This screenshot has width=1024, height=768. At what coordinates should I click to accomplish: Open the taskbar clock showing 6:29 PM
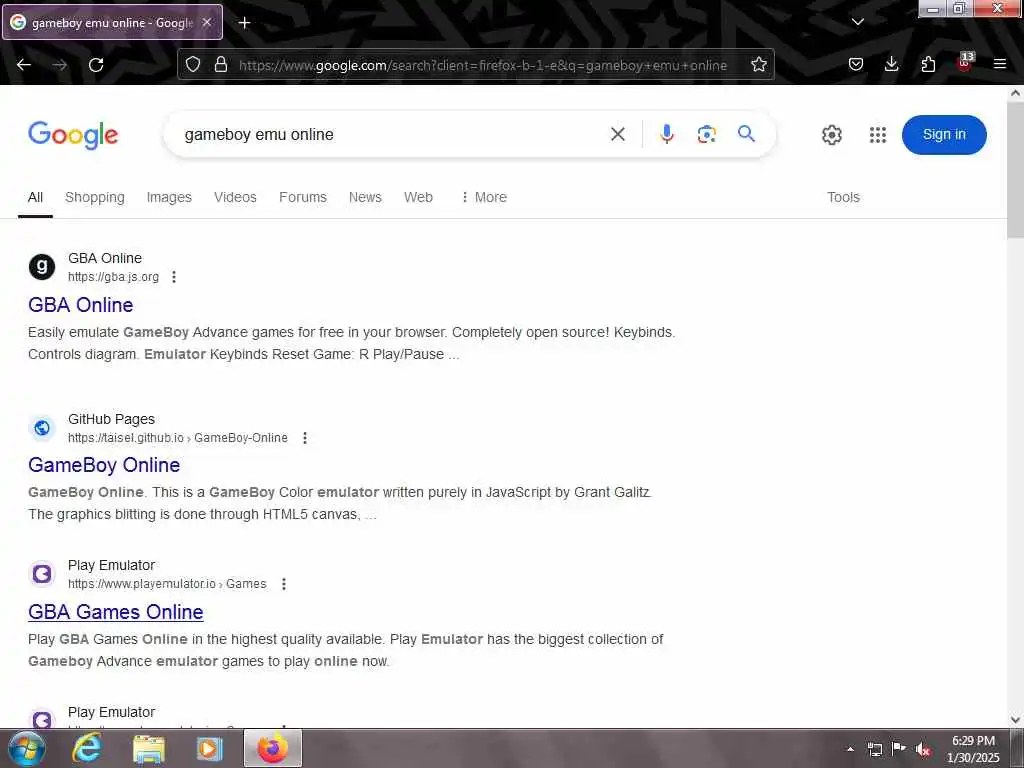pyautogui.click(x=973, y=749)
